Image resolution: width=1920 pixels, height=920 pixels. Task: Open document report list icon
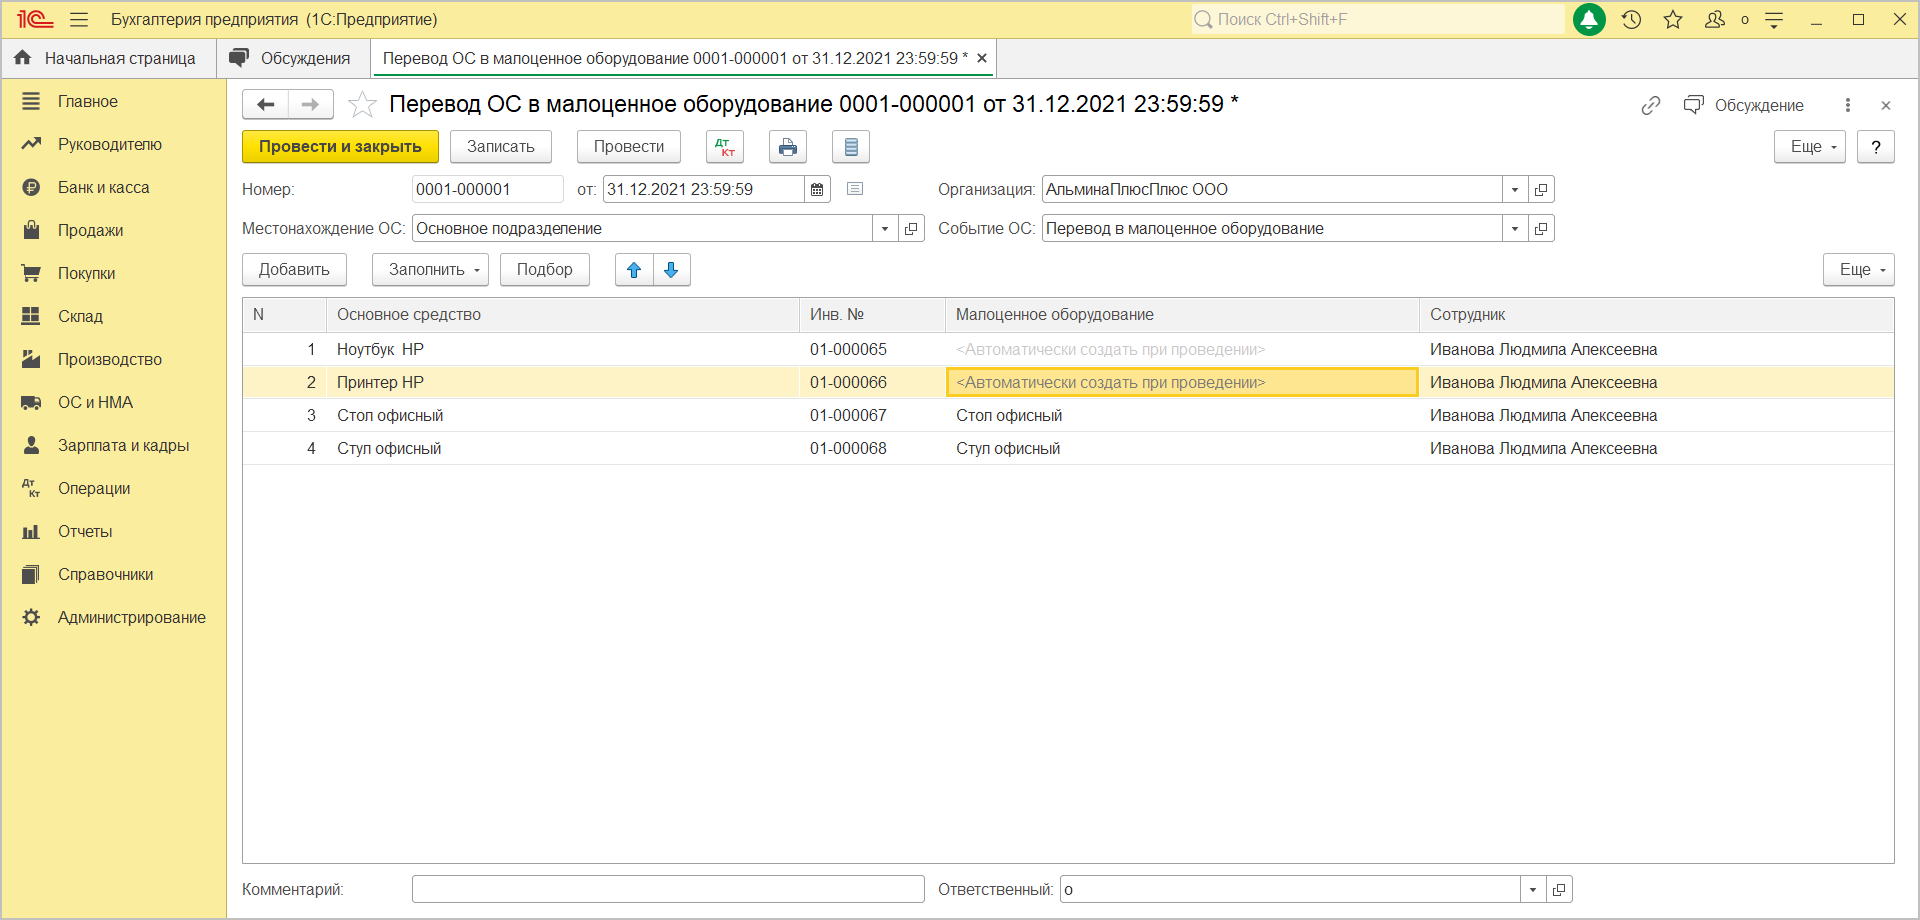pyautogui.click(x=851, y=147)
